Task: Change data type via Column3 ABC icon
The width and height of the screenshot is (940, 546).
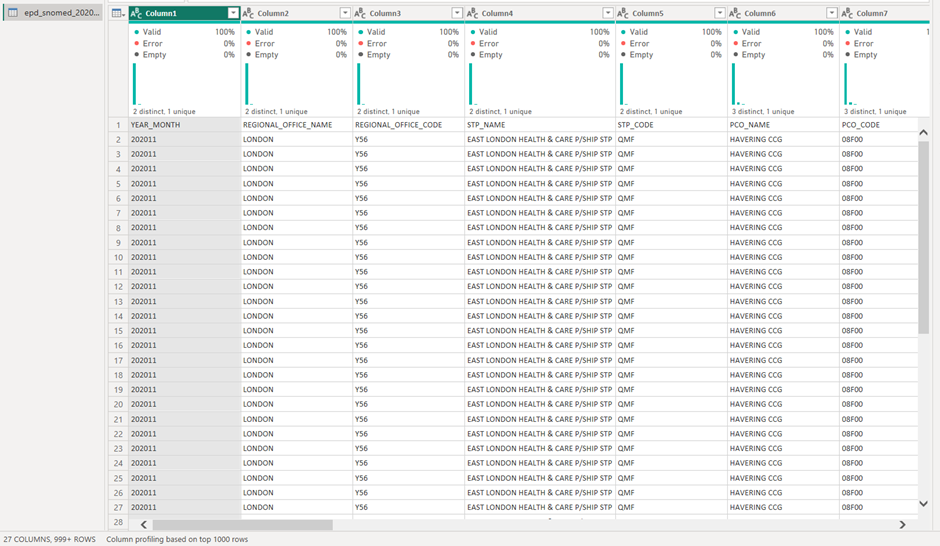Action: click(360, 13)
